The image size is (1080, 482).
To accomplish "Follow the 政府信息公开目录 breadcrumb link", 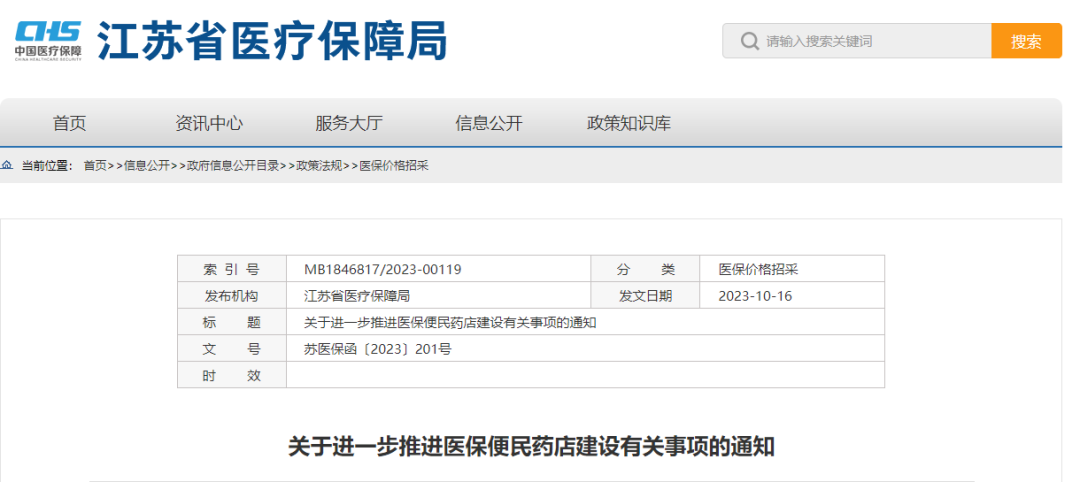I will (x=233, y=165).
